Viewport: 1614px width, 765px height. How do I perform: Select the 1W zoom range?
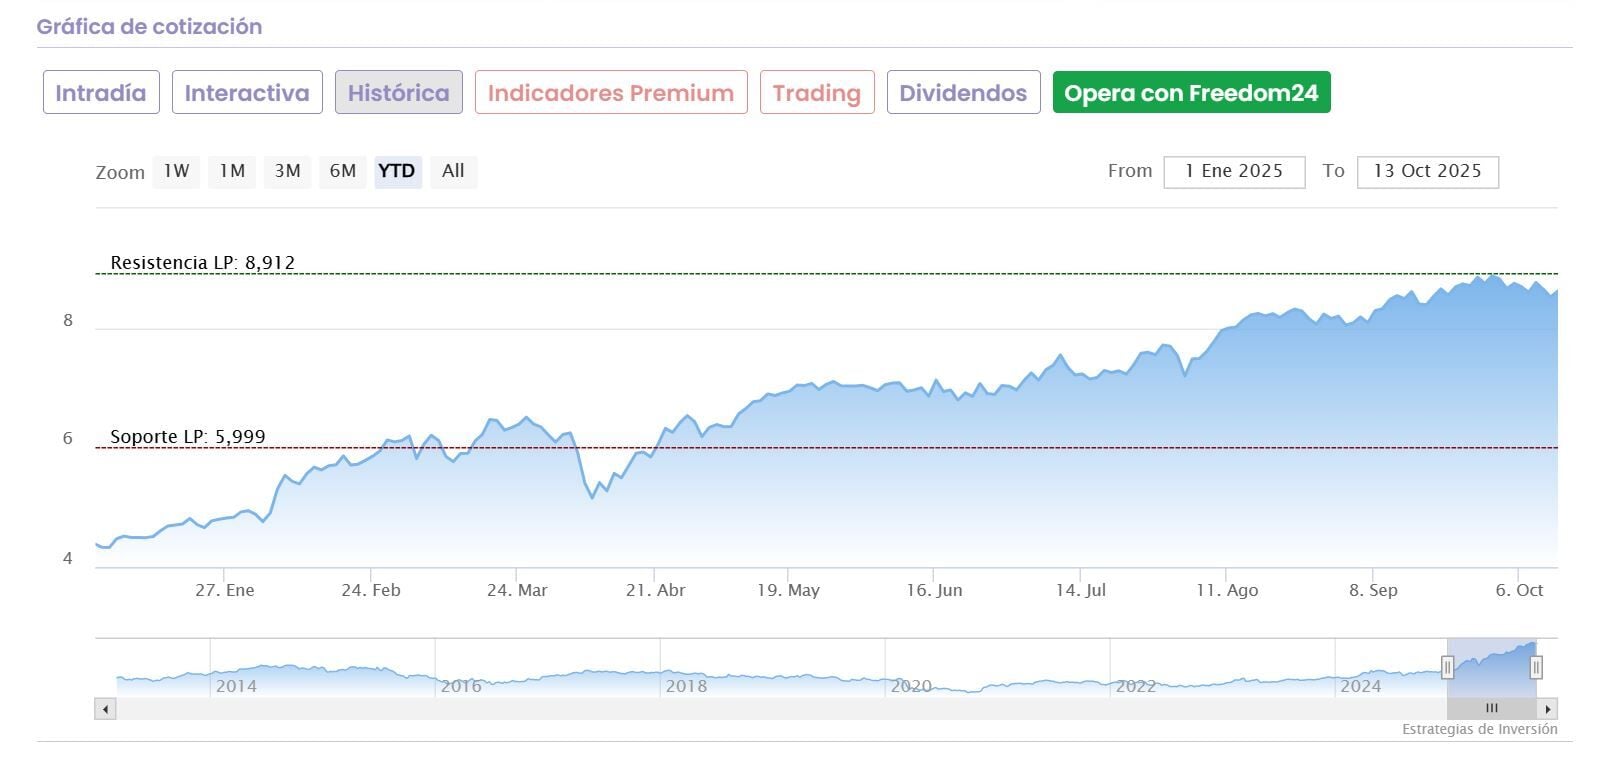click(x=177, y=171)
